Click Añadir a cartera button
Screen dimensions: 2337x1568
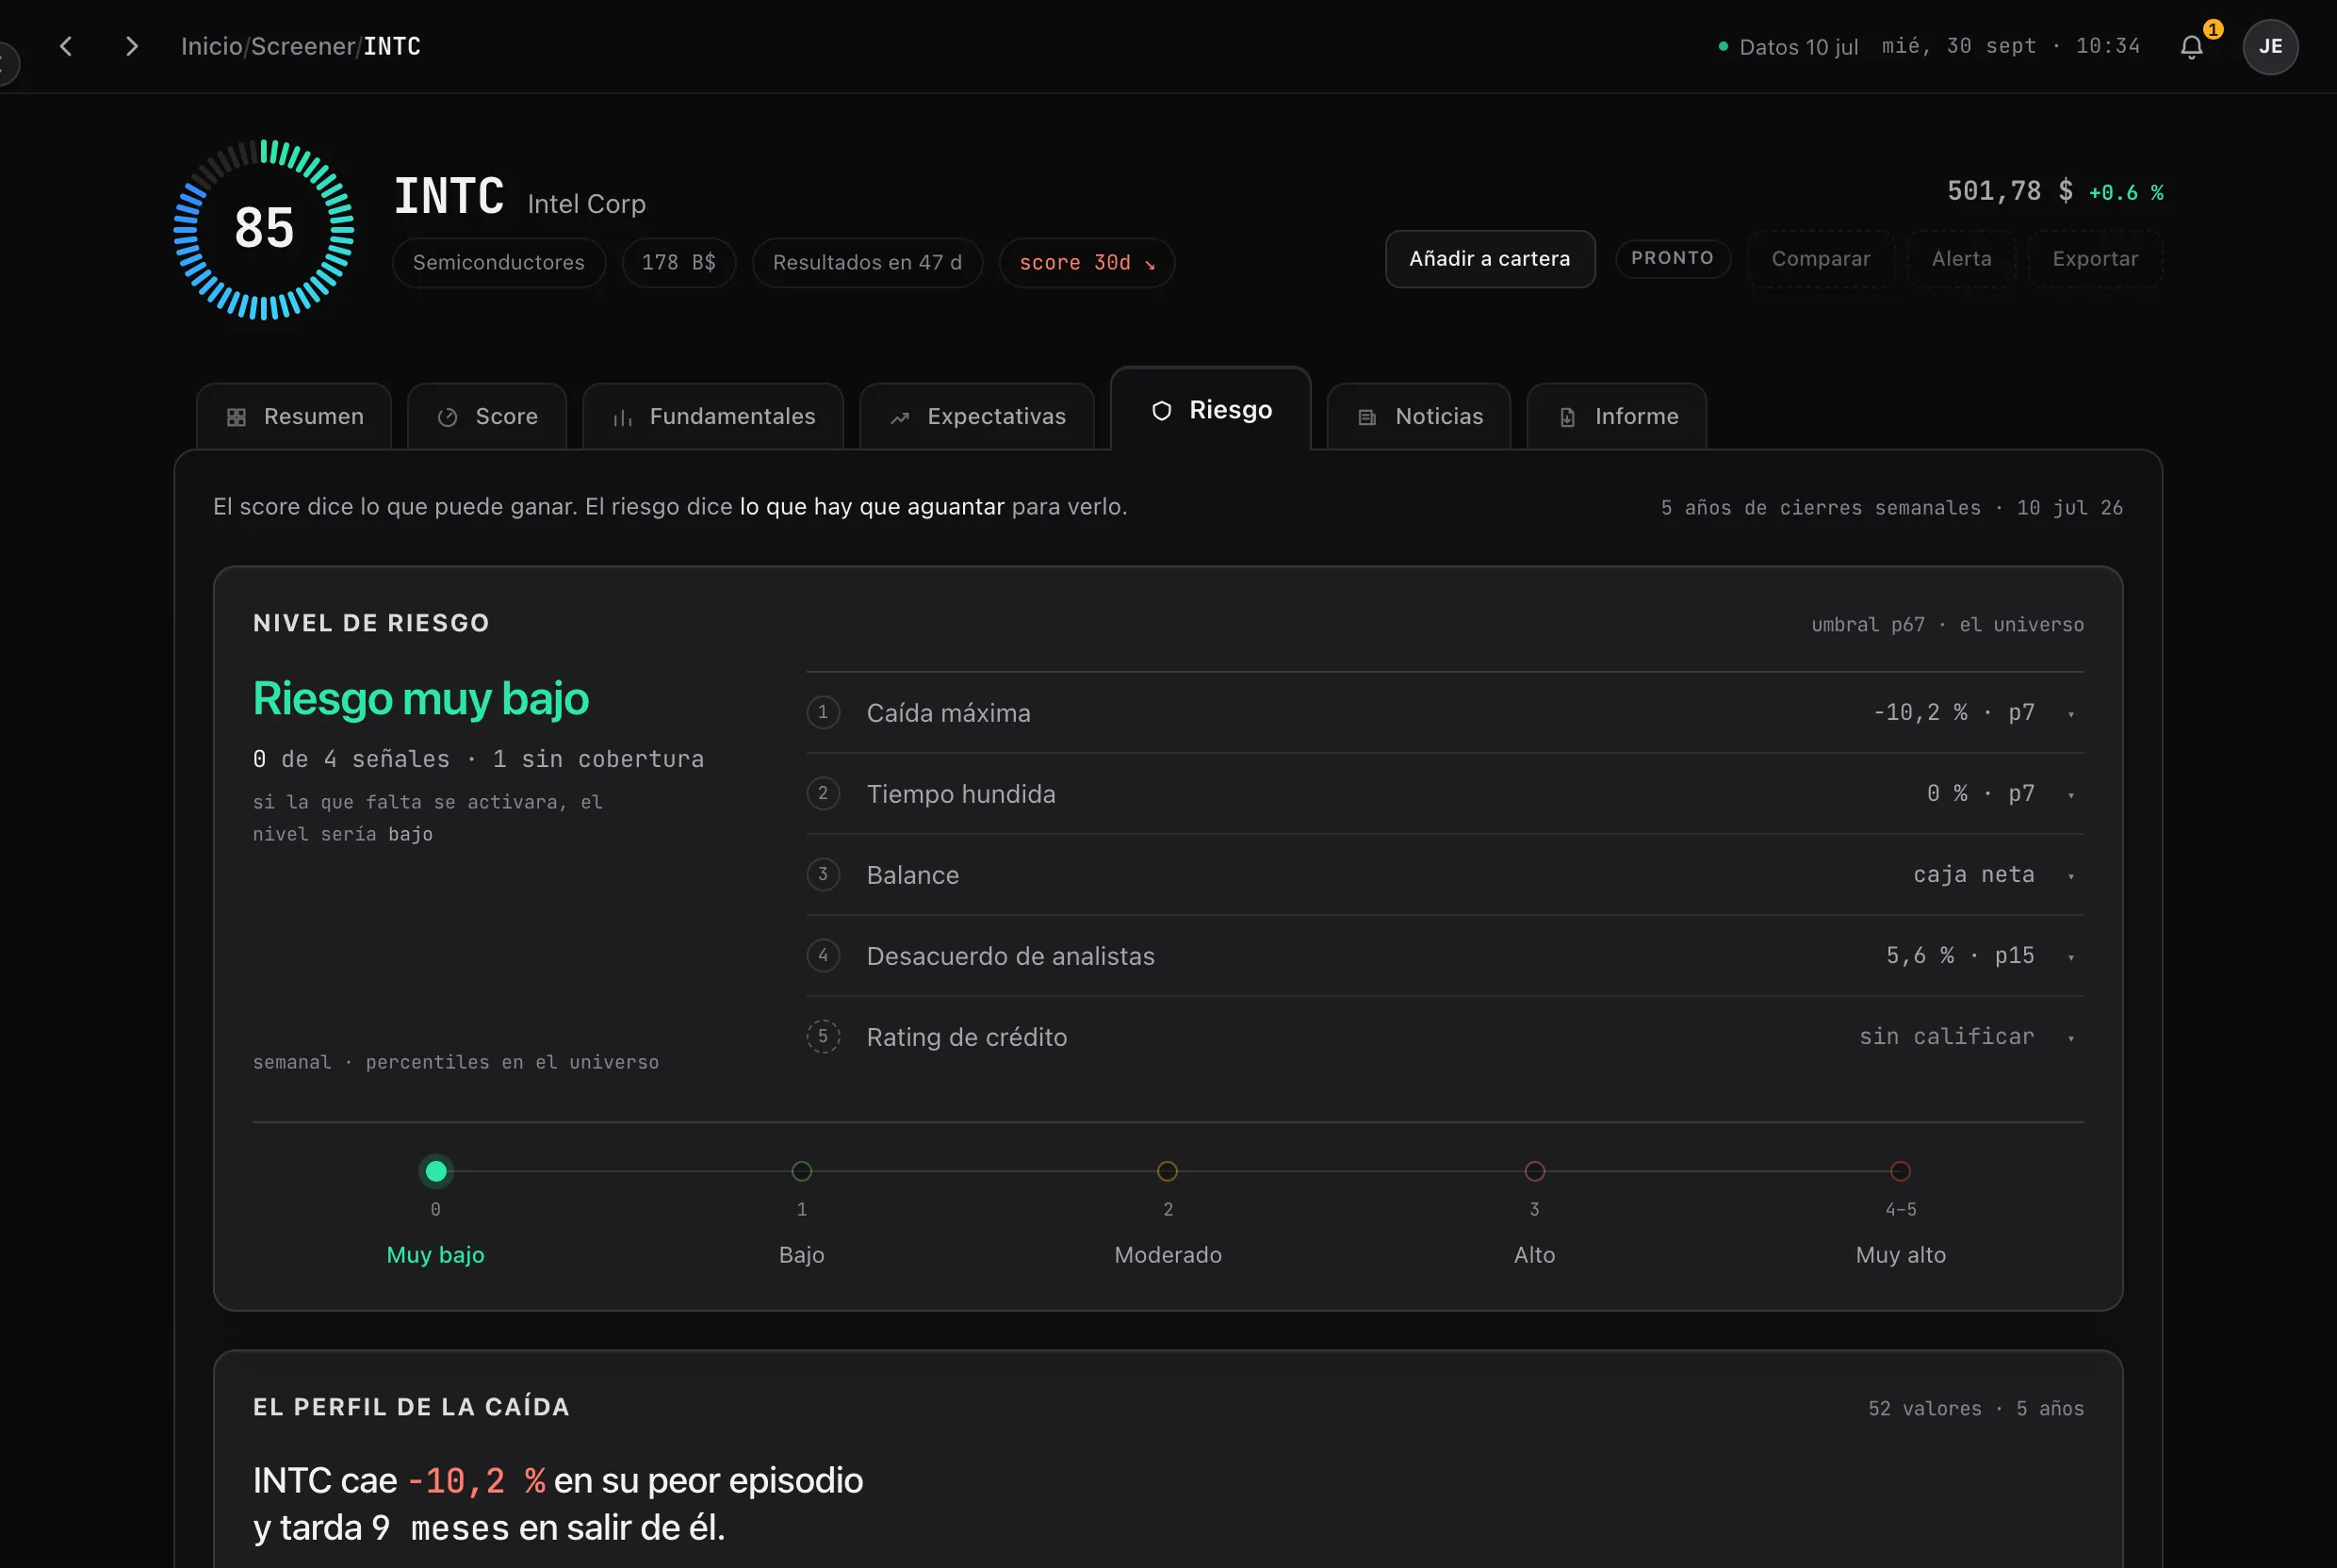(1490, 259)
